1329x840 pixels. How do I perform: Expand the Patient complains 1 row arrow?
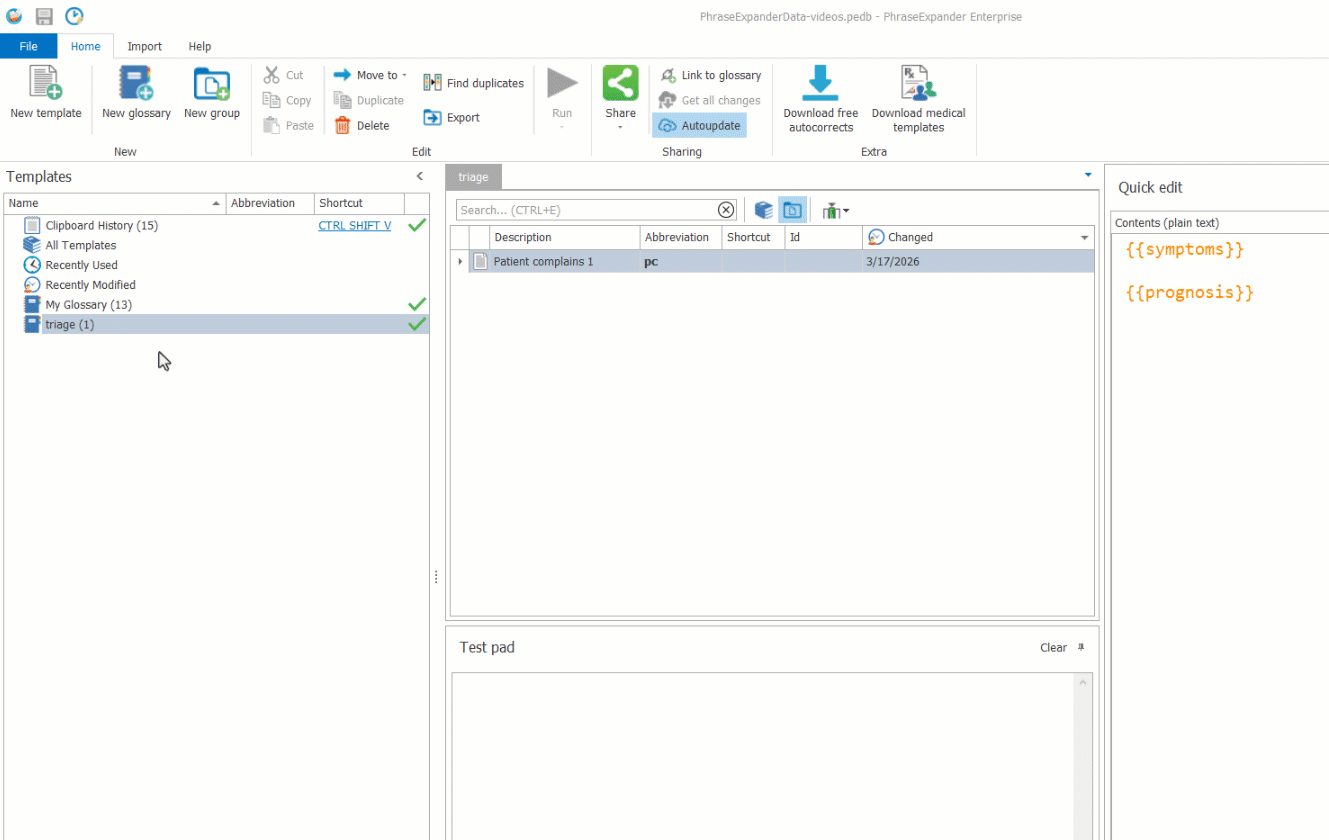[460, 262]
